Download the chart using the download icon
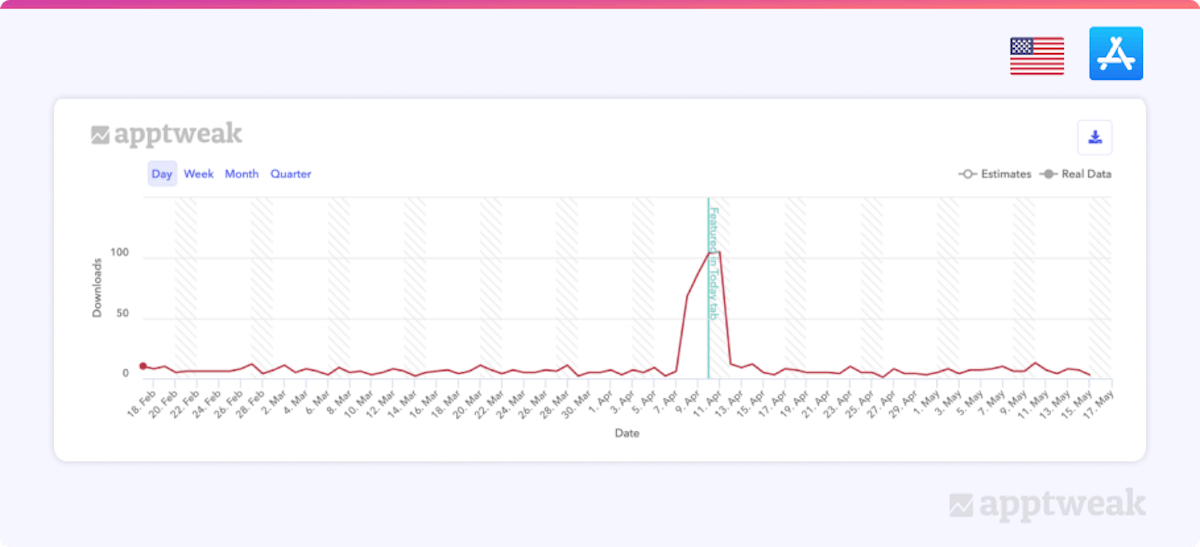Viewport: 1200px width, 547px height. pyautogui.click(x=1094, y=137)
